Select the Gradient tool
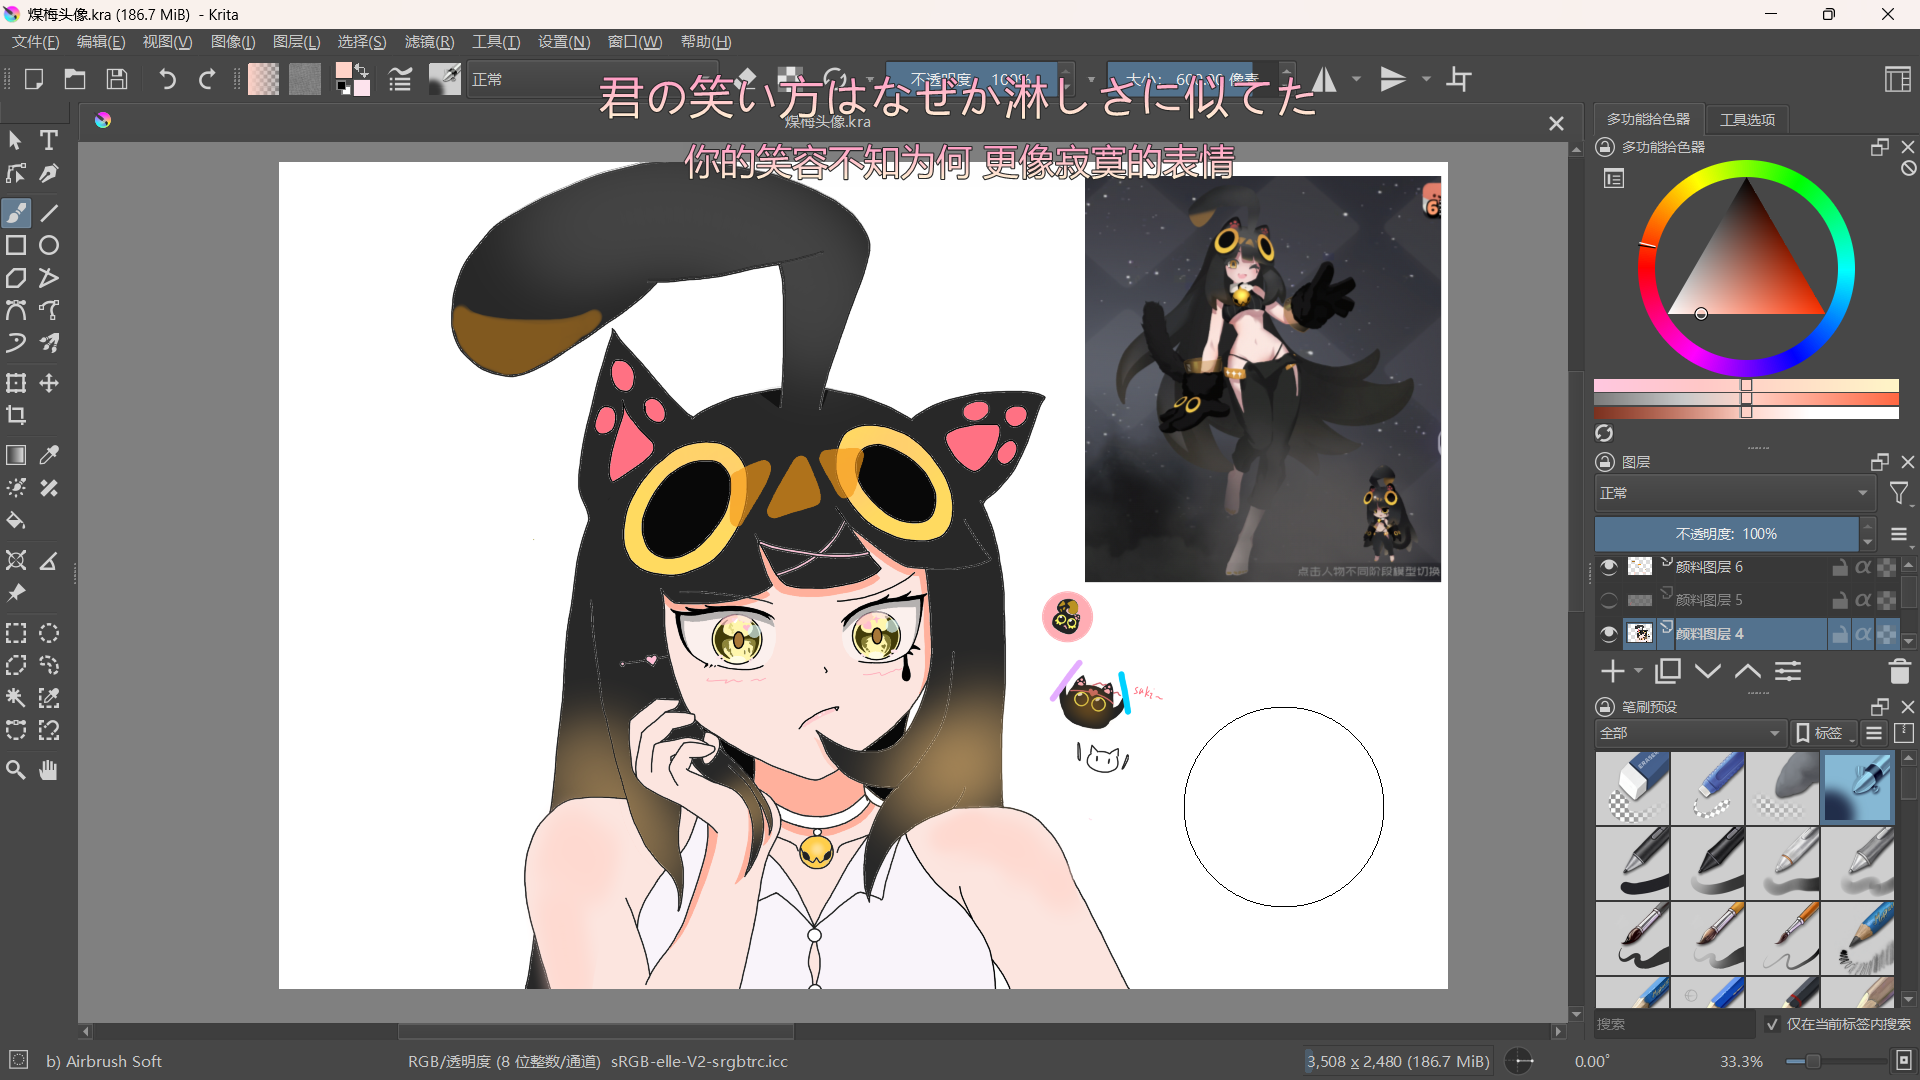Screen dimensions: 1920x1080 pyautogui.click(x=16, y=455)
